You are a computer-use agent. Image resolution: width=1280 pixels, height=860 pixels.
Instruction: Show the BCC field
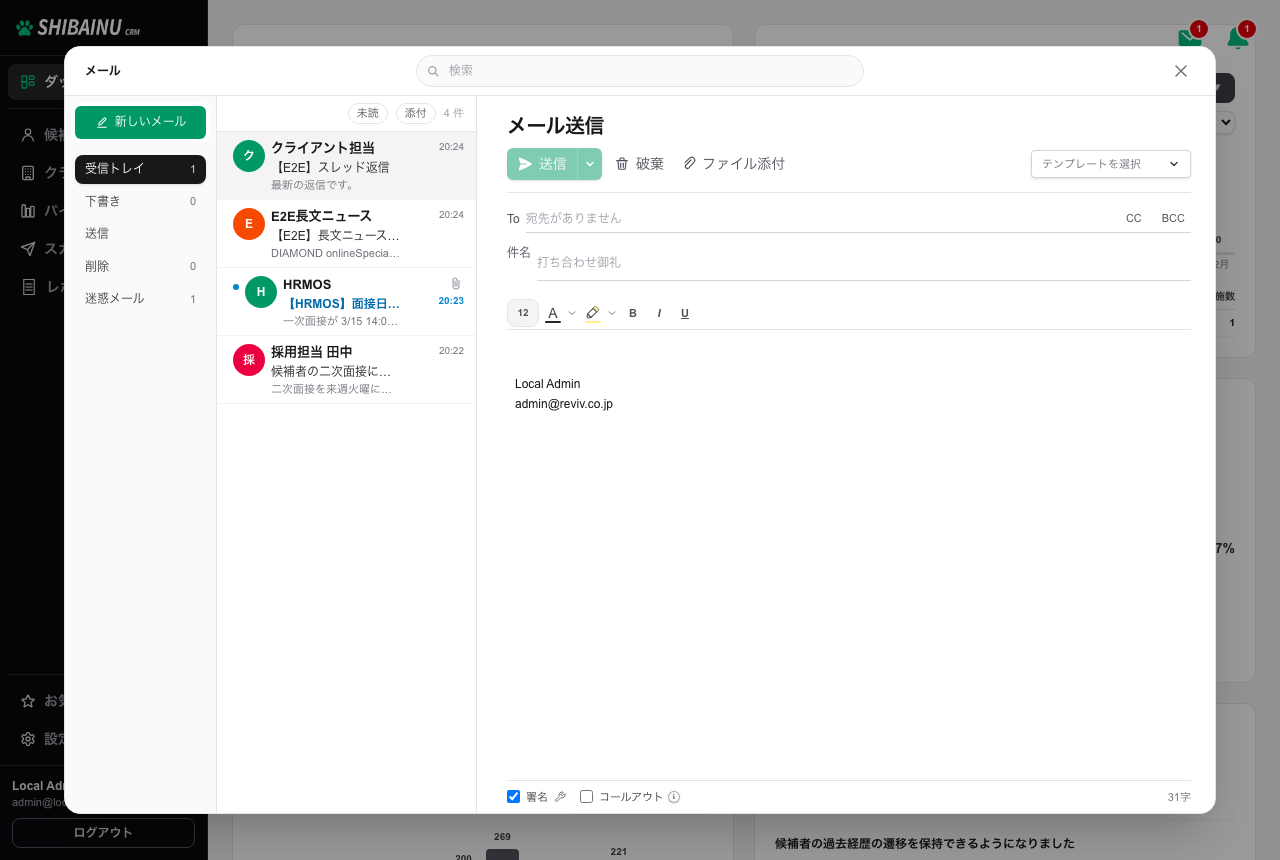pyautogui.click(x=1173, y=218)
